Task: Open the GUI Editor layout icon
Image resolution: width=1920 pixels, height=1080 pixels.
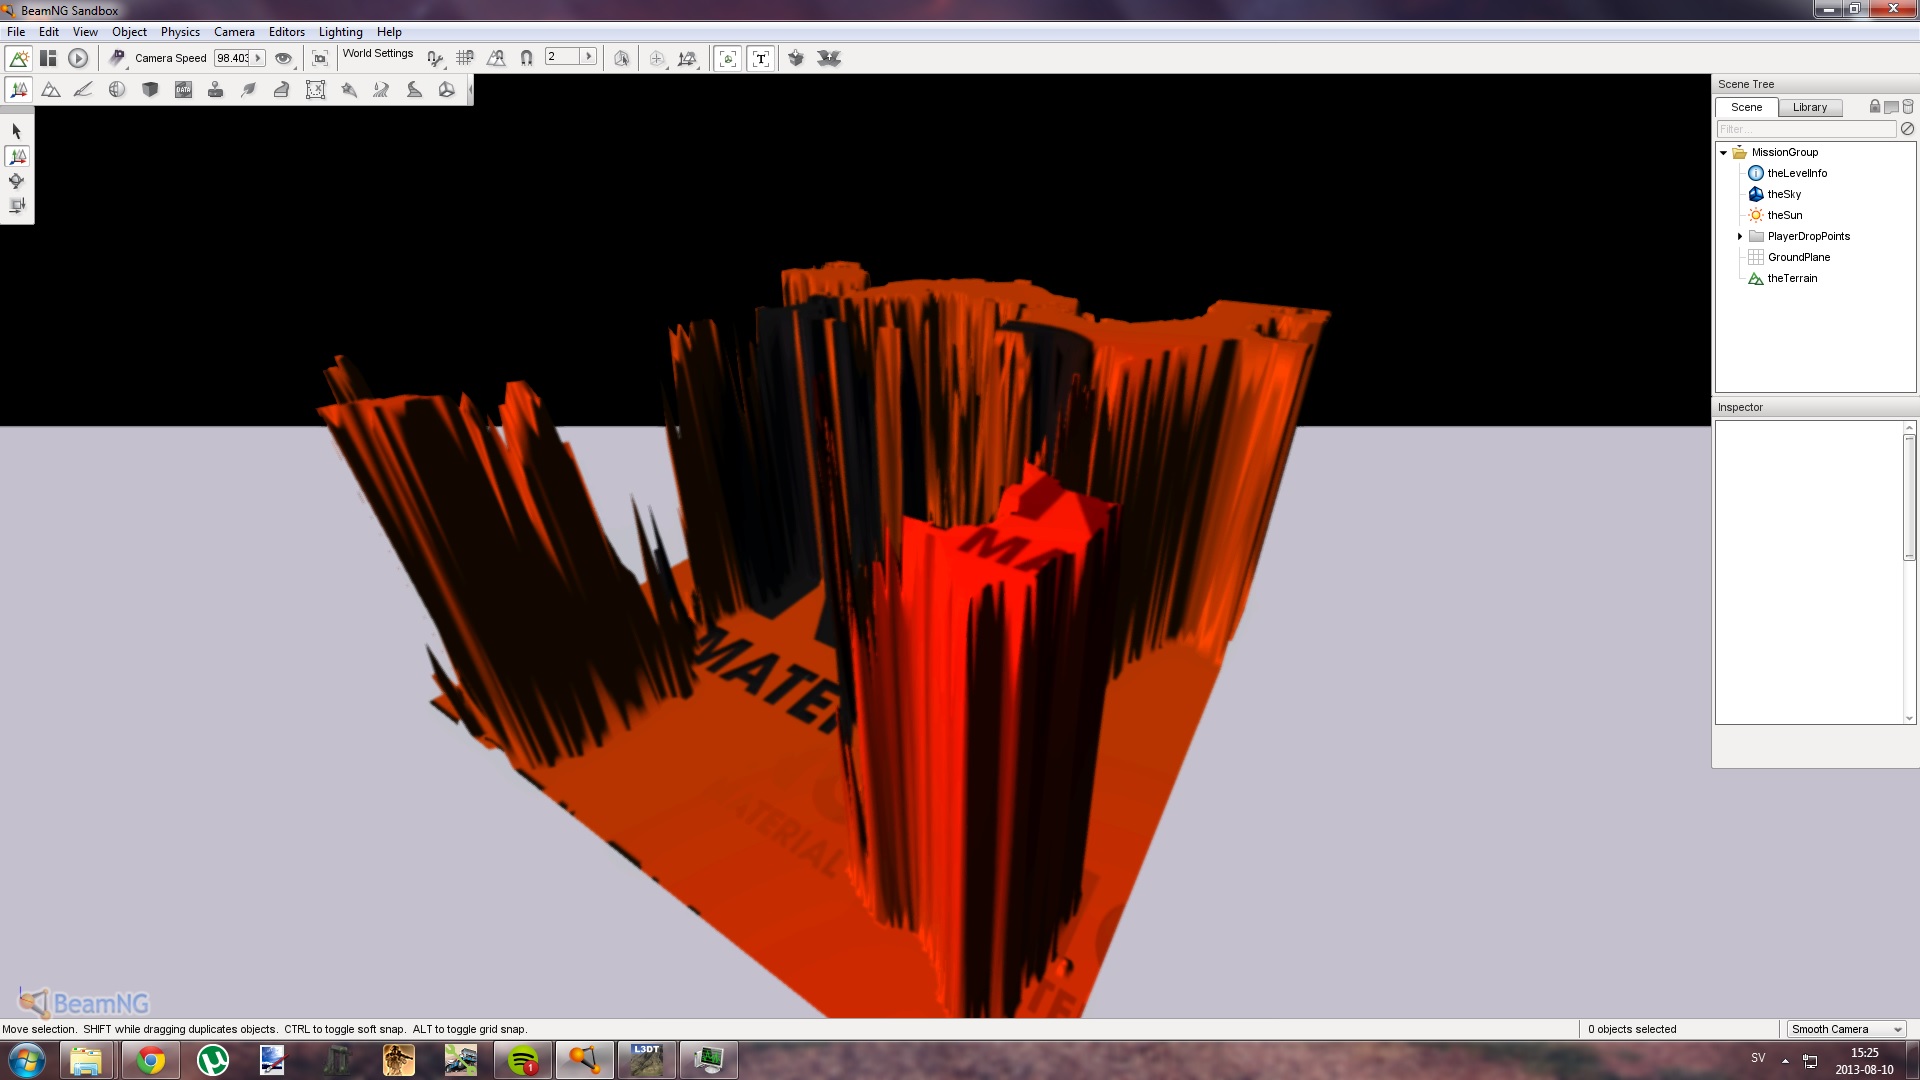Action: point(48,58)
